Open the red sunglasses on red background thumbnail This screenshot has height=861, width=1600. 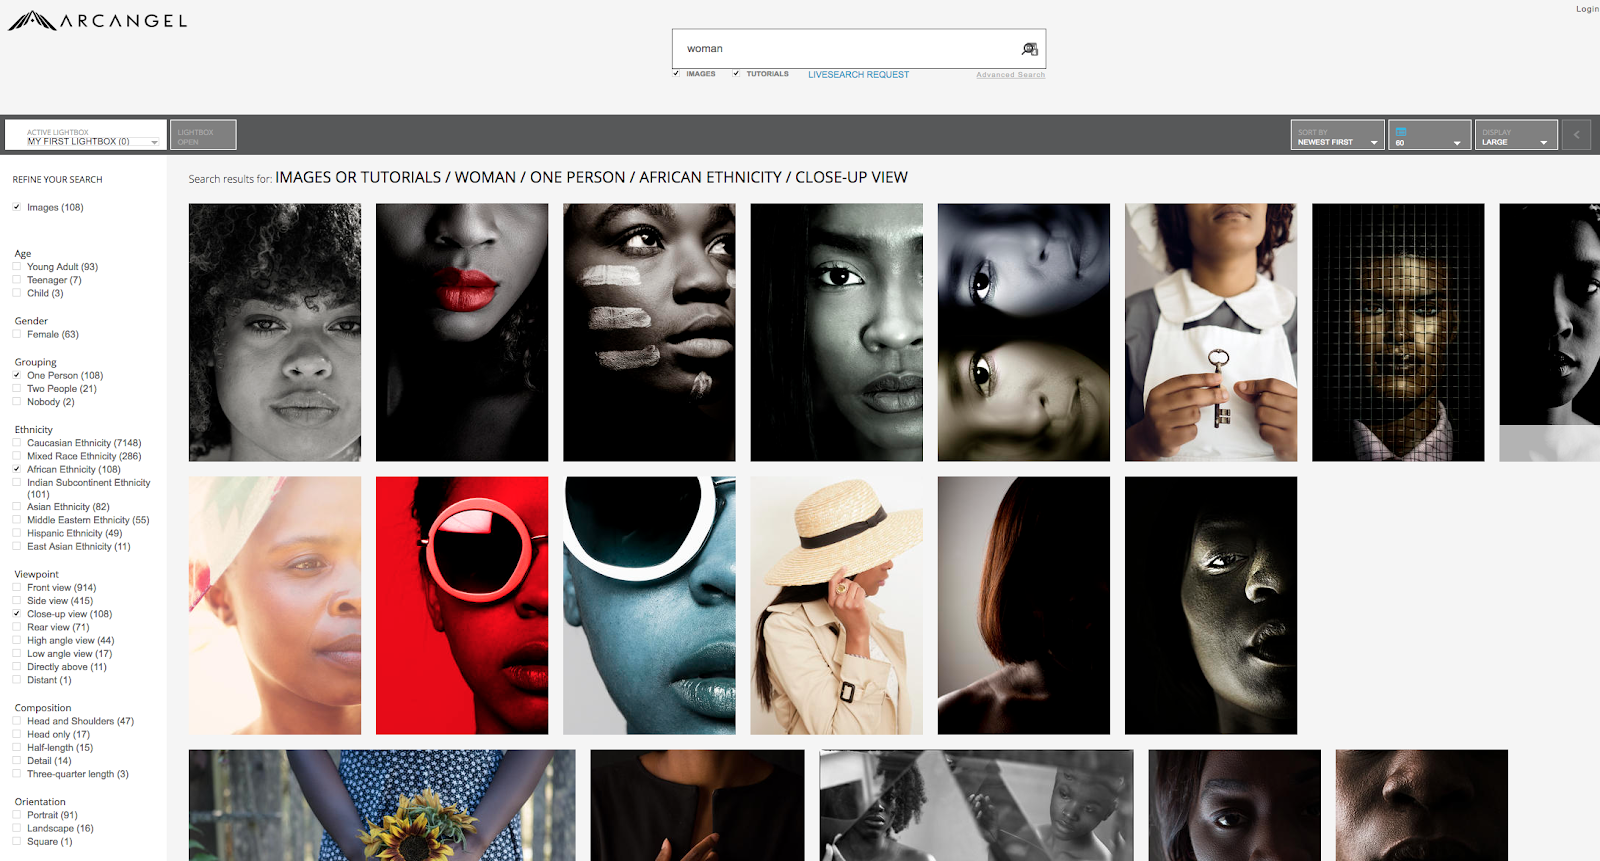pyautogui.click(x=462, y=605)
